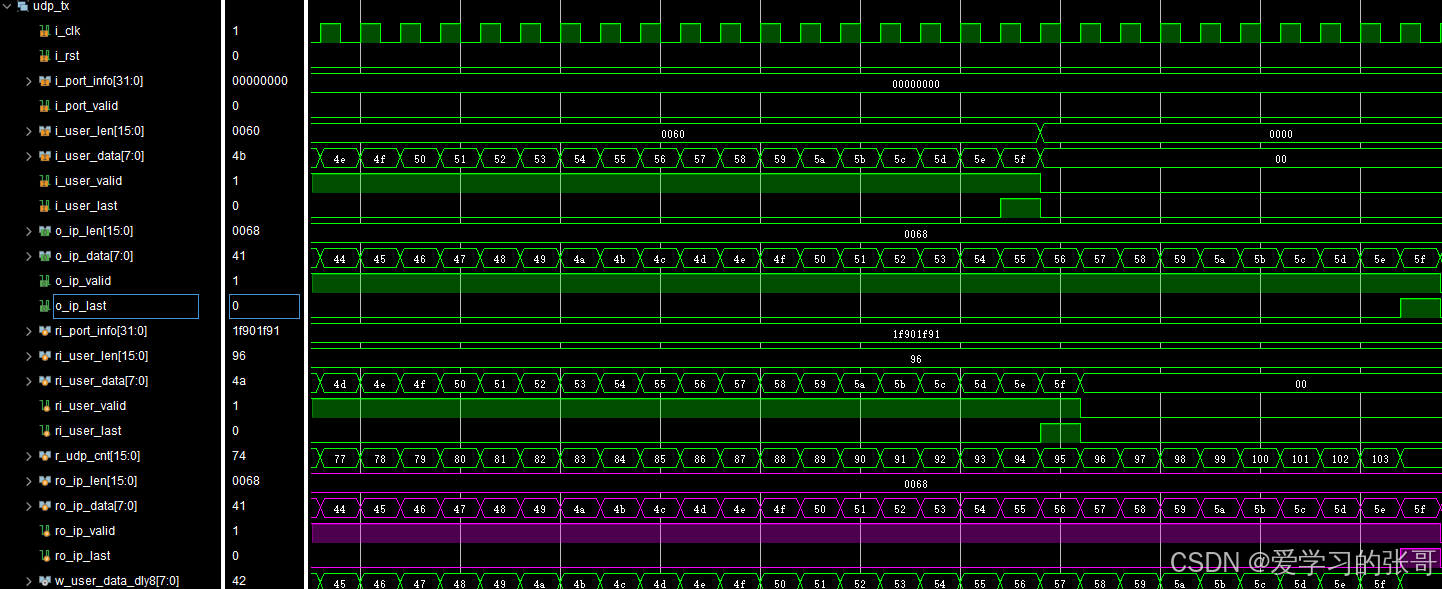The image size is (1442, 589).
Task: Click the bus icon beside w_user_data_dly8[7:0]
Action: (x=44, y=581)
